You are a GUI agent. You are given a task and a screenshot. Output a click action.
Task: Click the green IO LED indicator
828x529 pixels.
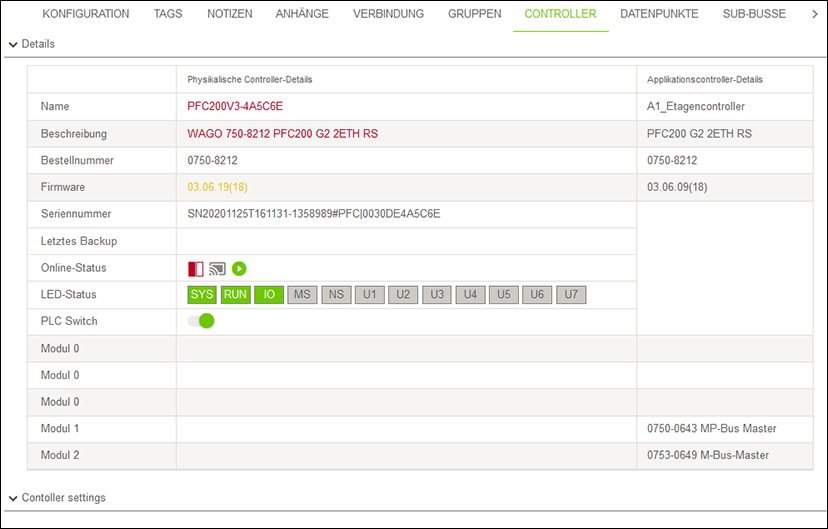[x=269, y=295]
